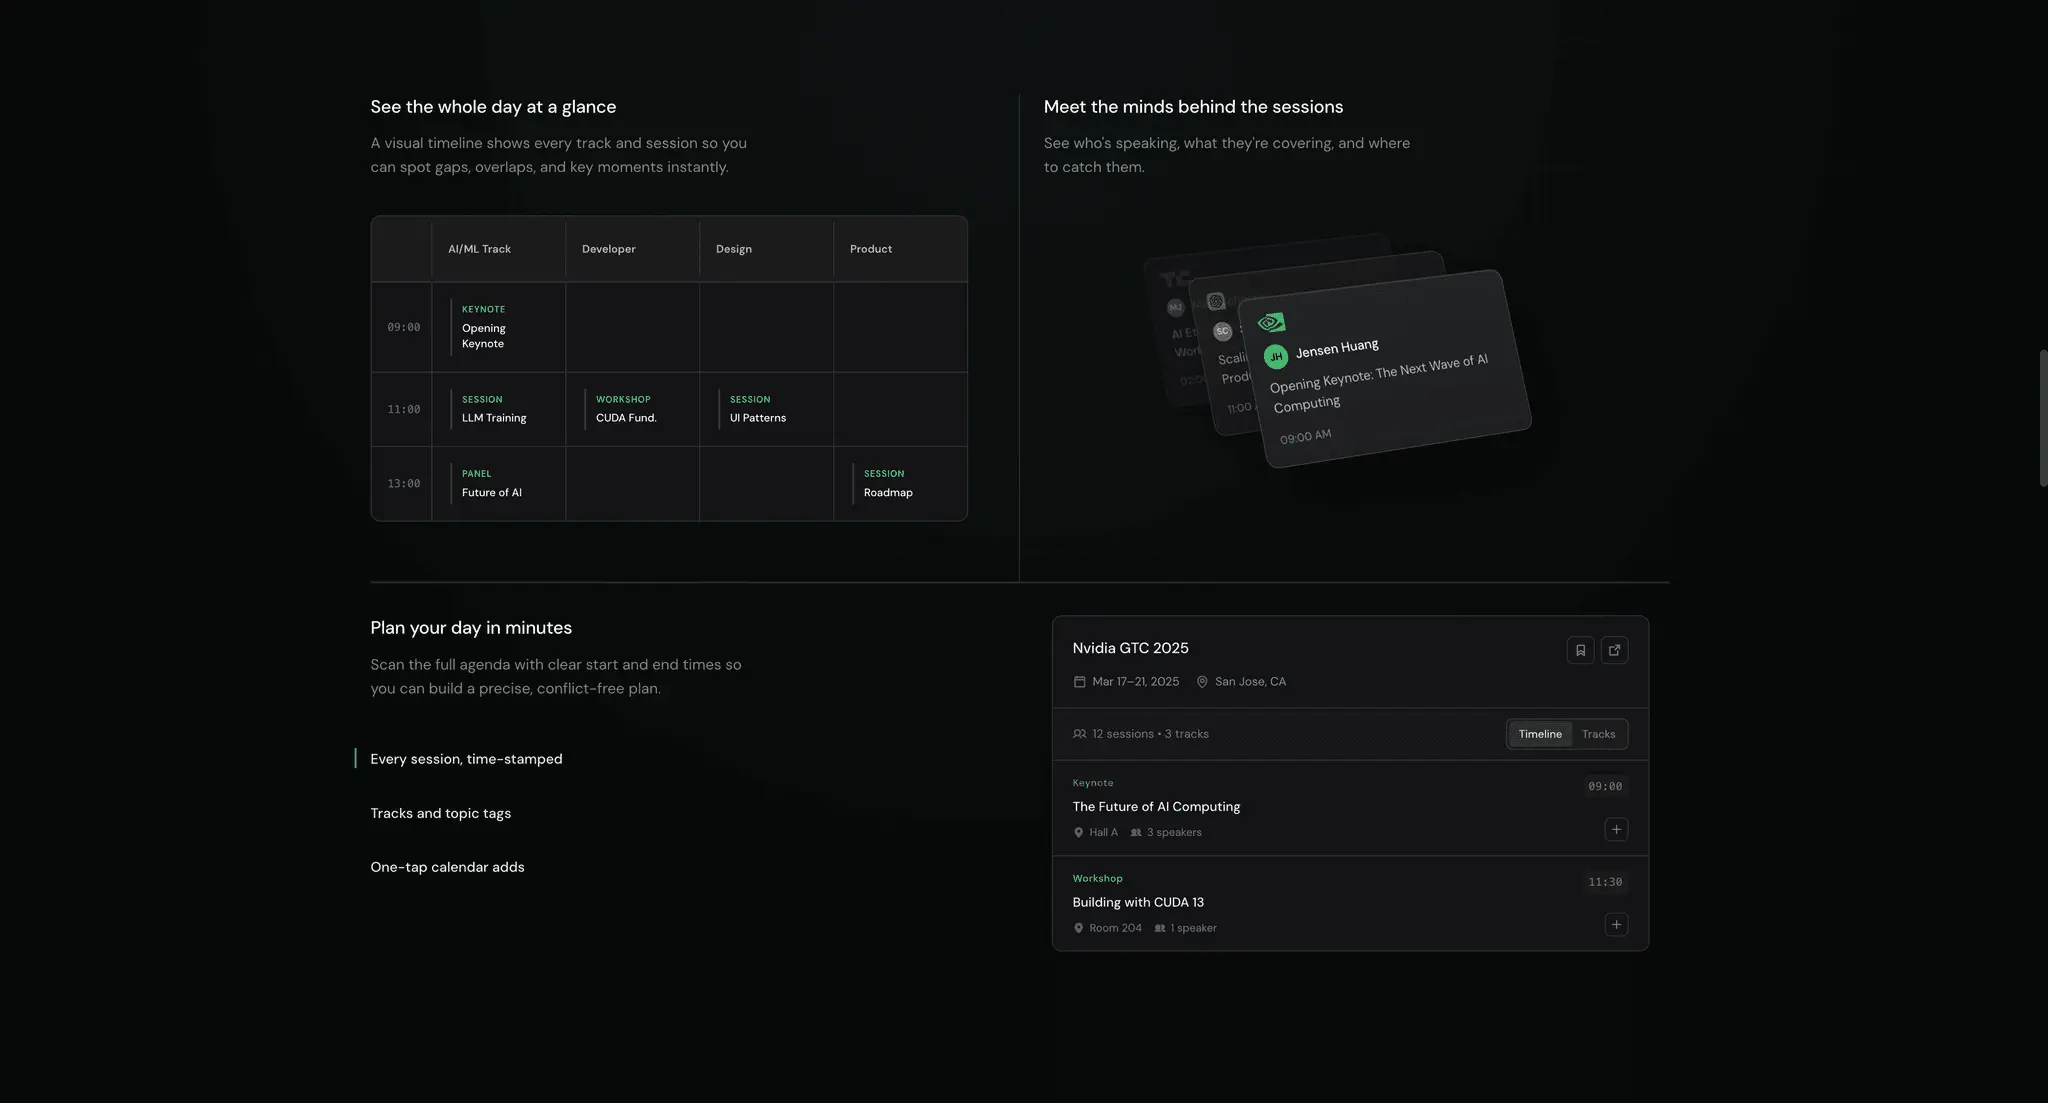Click the location pin beside San Jose
Screen dimensions: 2048x1103
[1202, 682]
